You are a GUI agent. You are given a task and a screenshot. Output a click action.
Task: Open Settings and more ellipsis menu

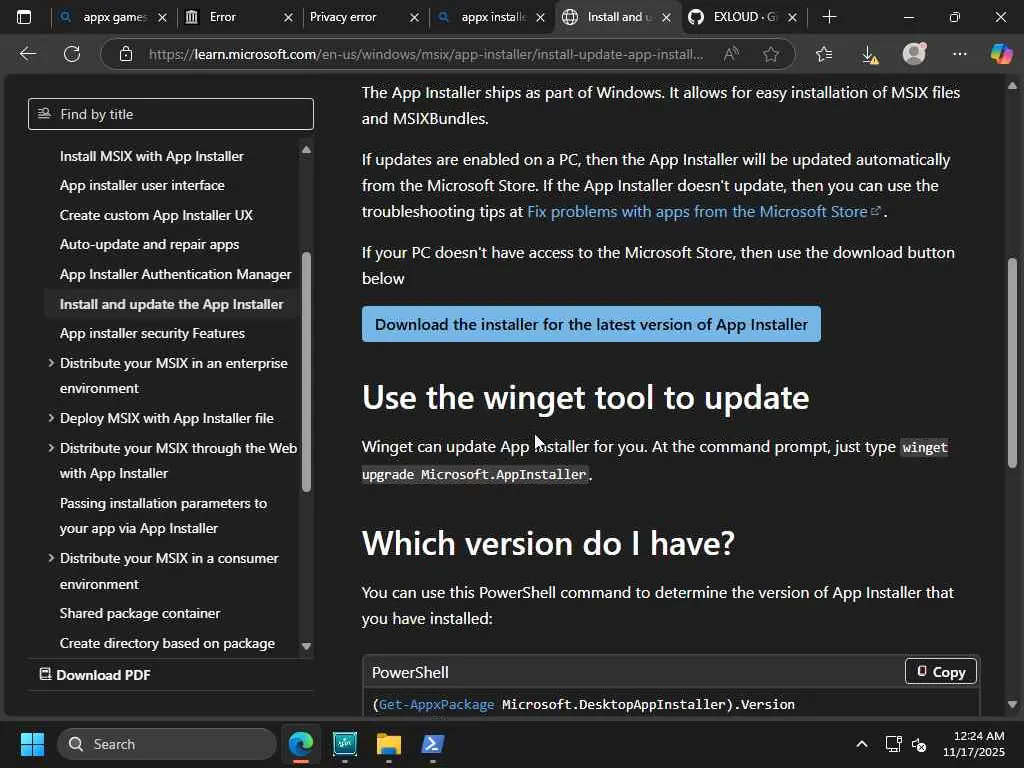tap(959, 54)
